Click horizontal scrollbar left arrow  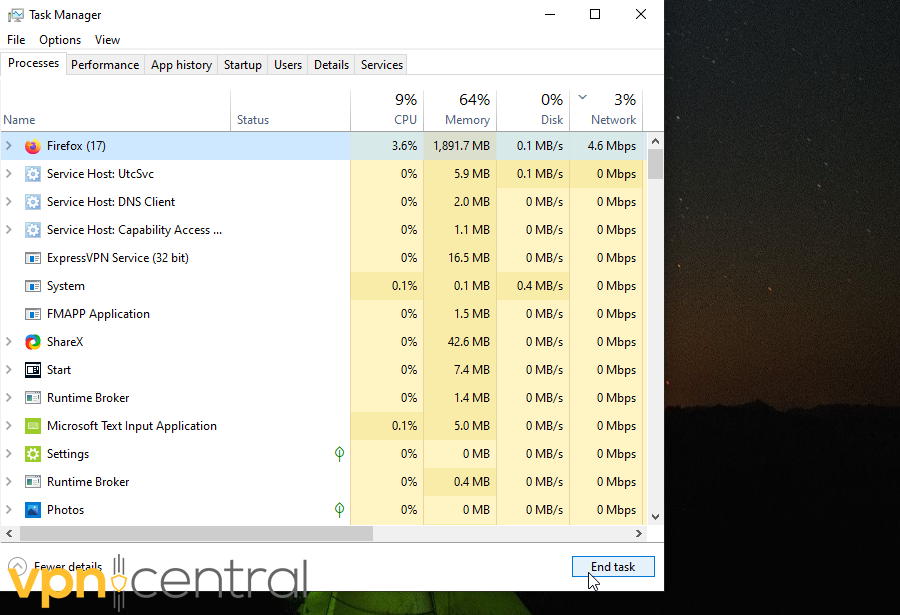click(x=9, y=533)
